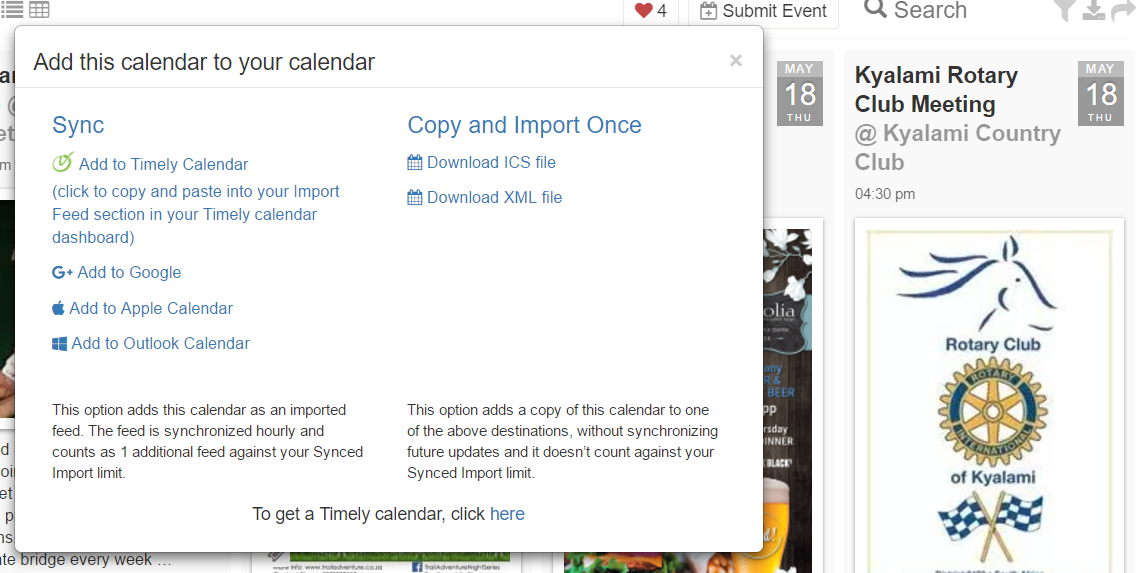Click the Timely Calendar logo icon

coord(63,162)
